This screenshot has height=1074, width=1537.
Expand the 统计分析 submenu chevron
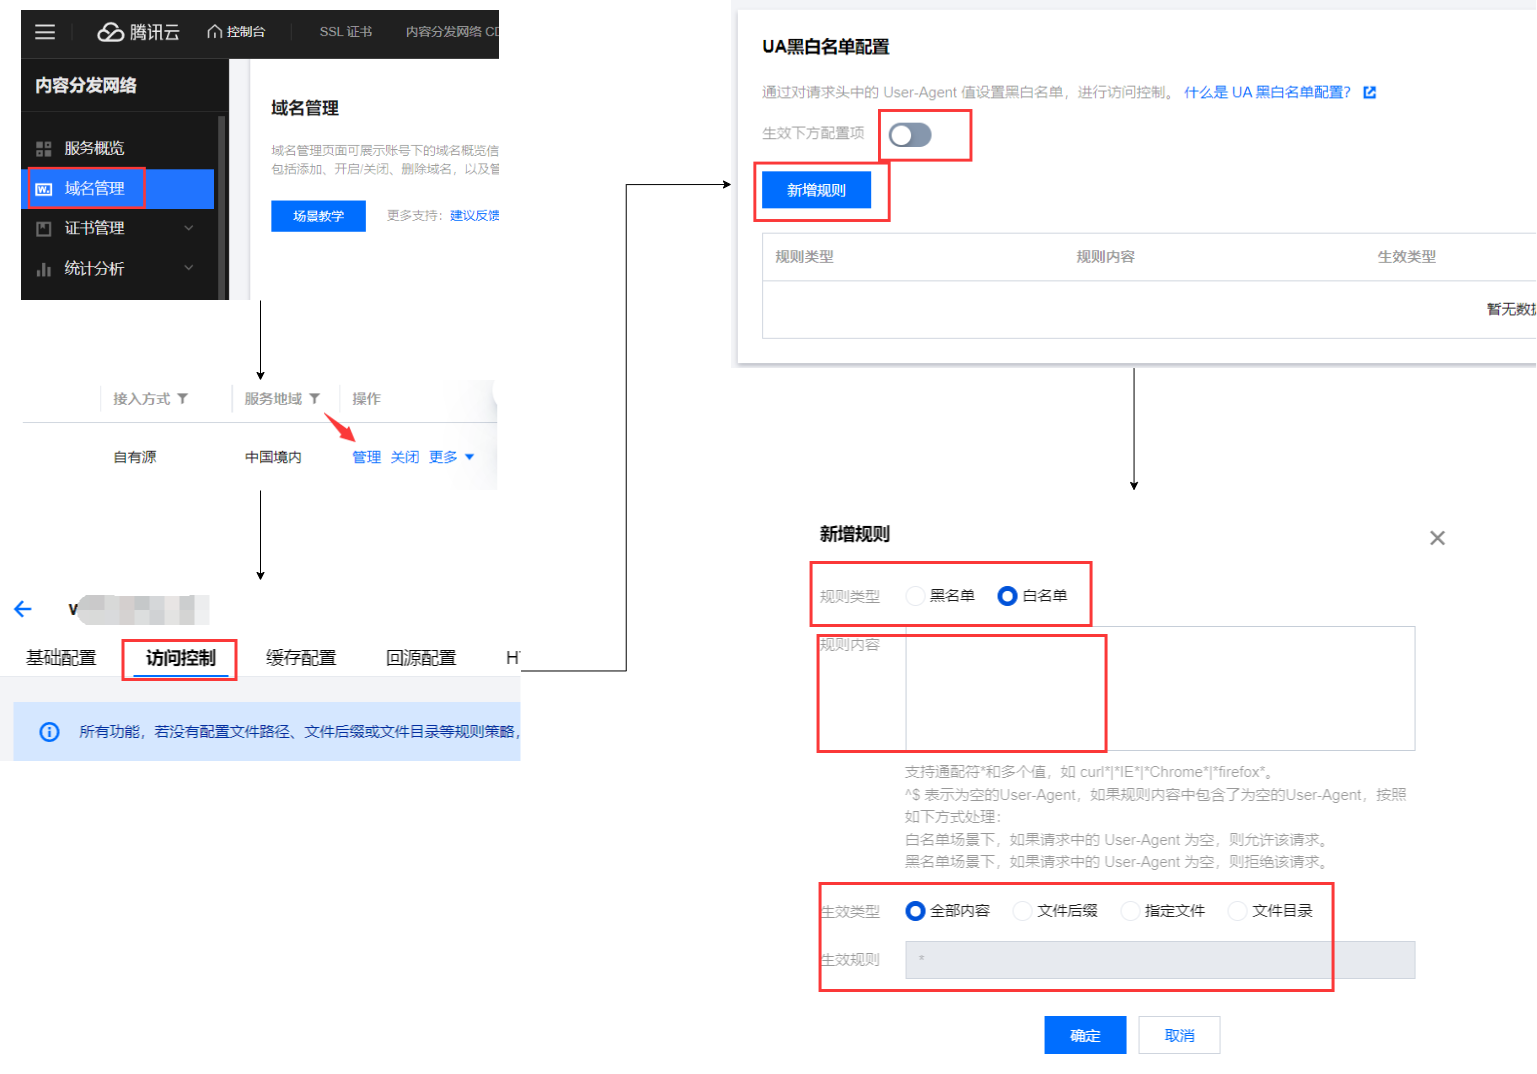tap(189, 268)
